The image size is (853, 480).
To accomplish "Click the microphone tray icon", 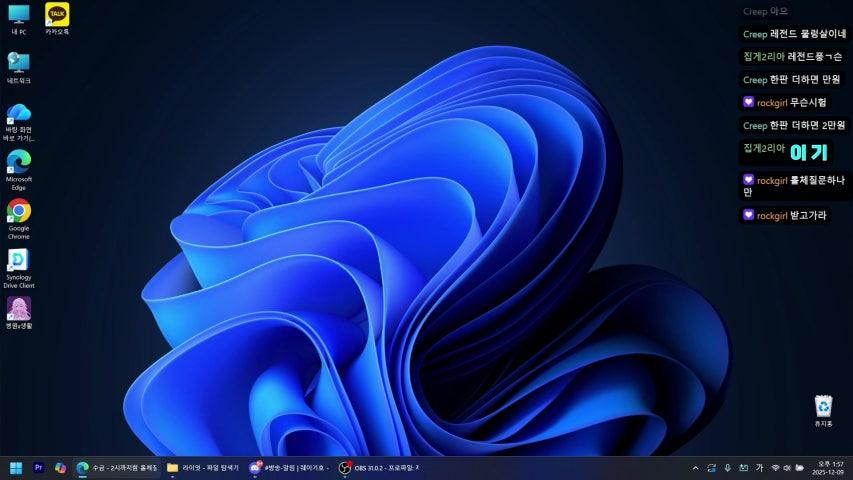I will click(x=727, y=468).
